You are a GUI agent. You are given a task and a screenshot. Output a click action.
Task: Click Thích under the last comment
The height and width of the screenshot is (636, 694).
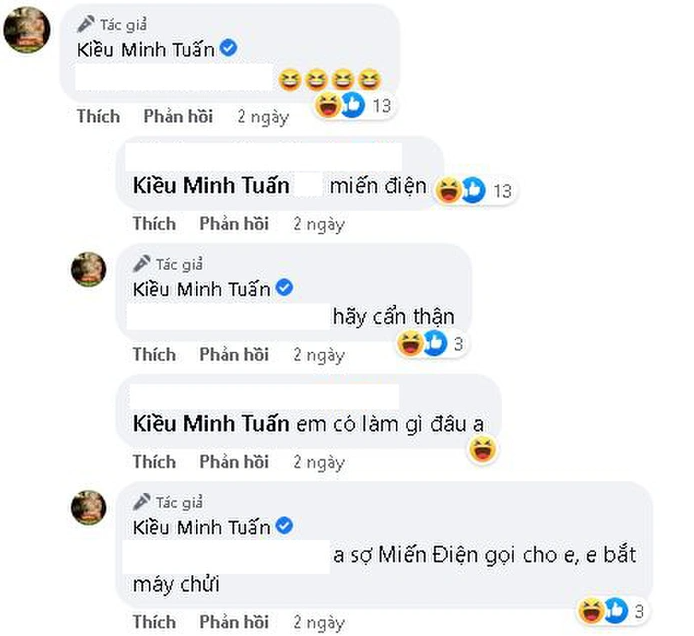click(x=154, y=622)
